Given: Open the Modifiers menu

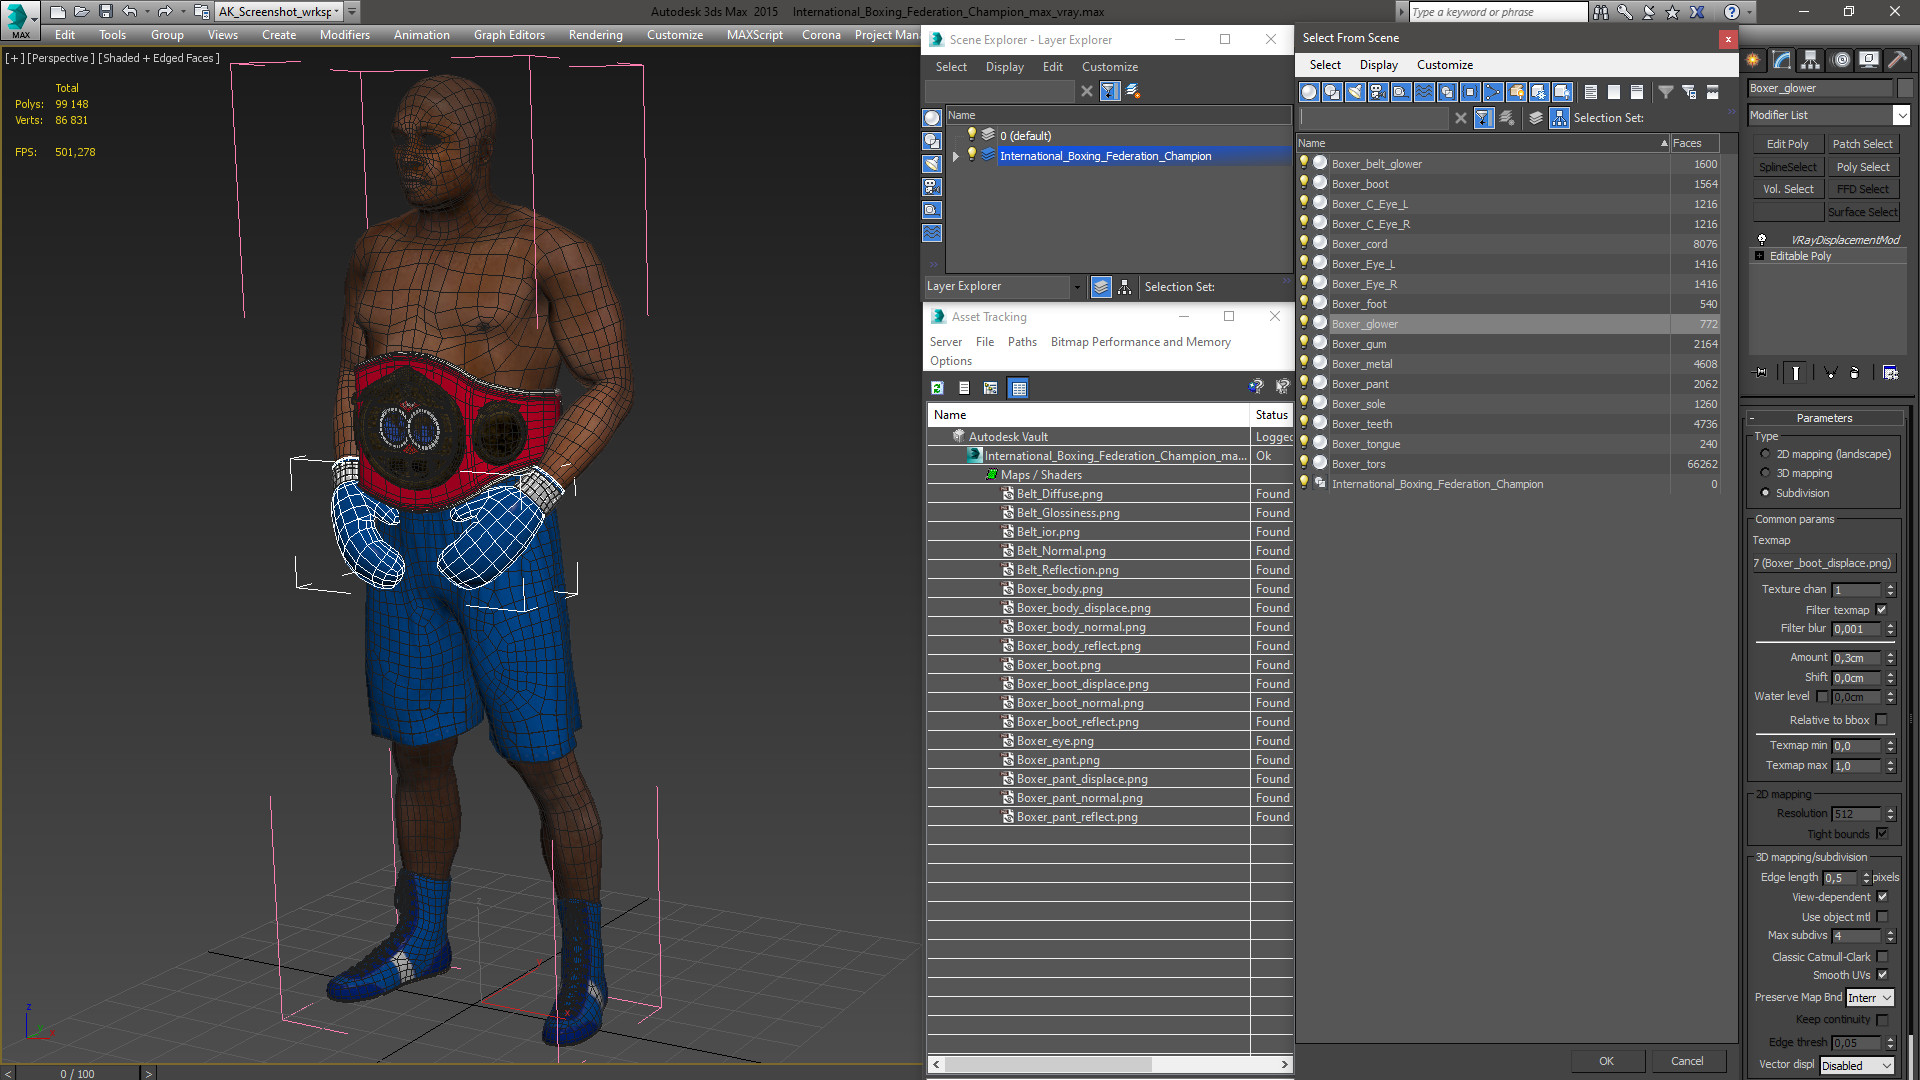Looking at the screenshot, I should point(345,35).
